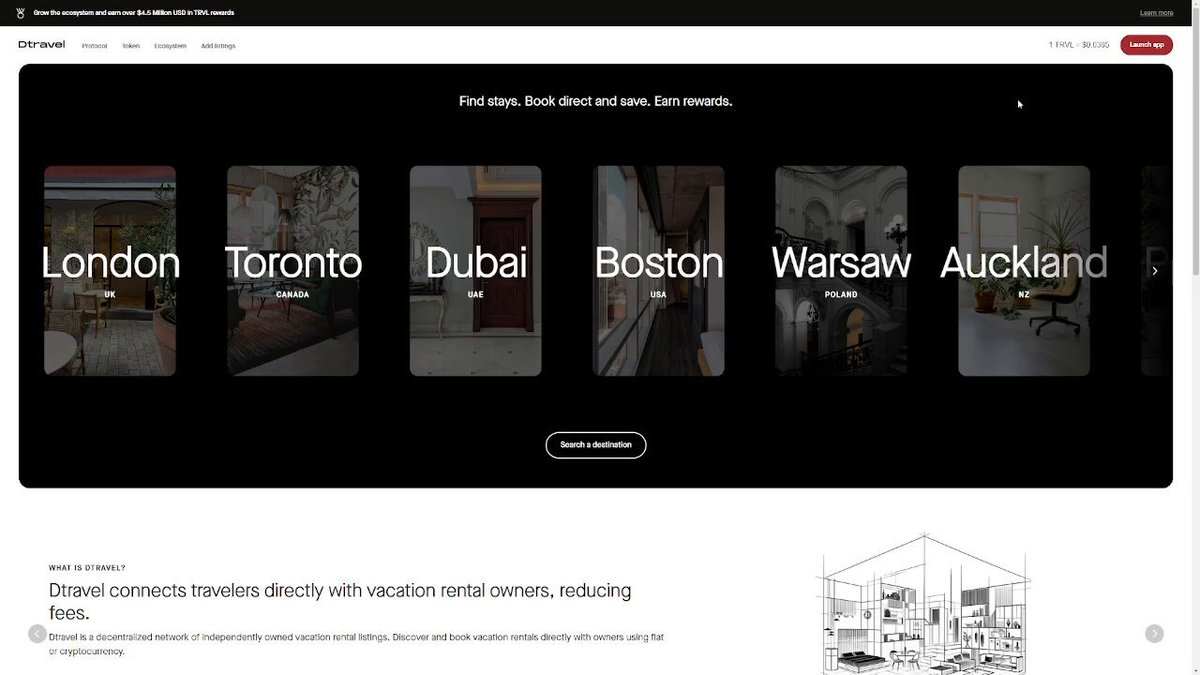Select the Warsaw destination card

841,271
